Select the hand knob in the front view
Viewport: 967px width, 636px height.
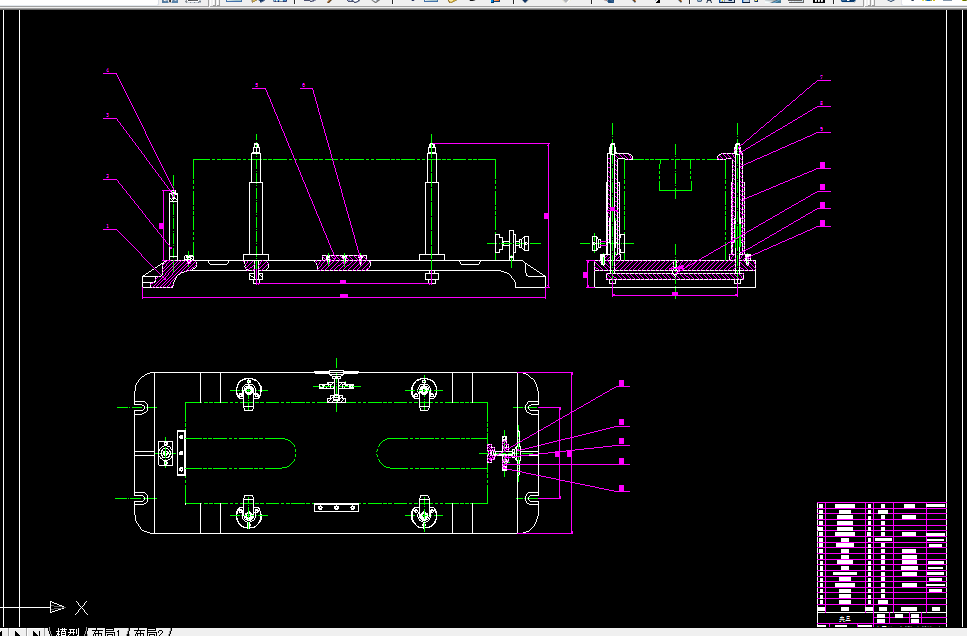(512, 243)
